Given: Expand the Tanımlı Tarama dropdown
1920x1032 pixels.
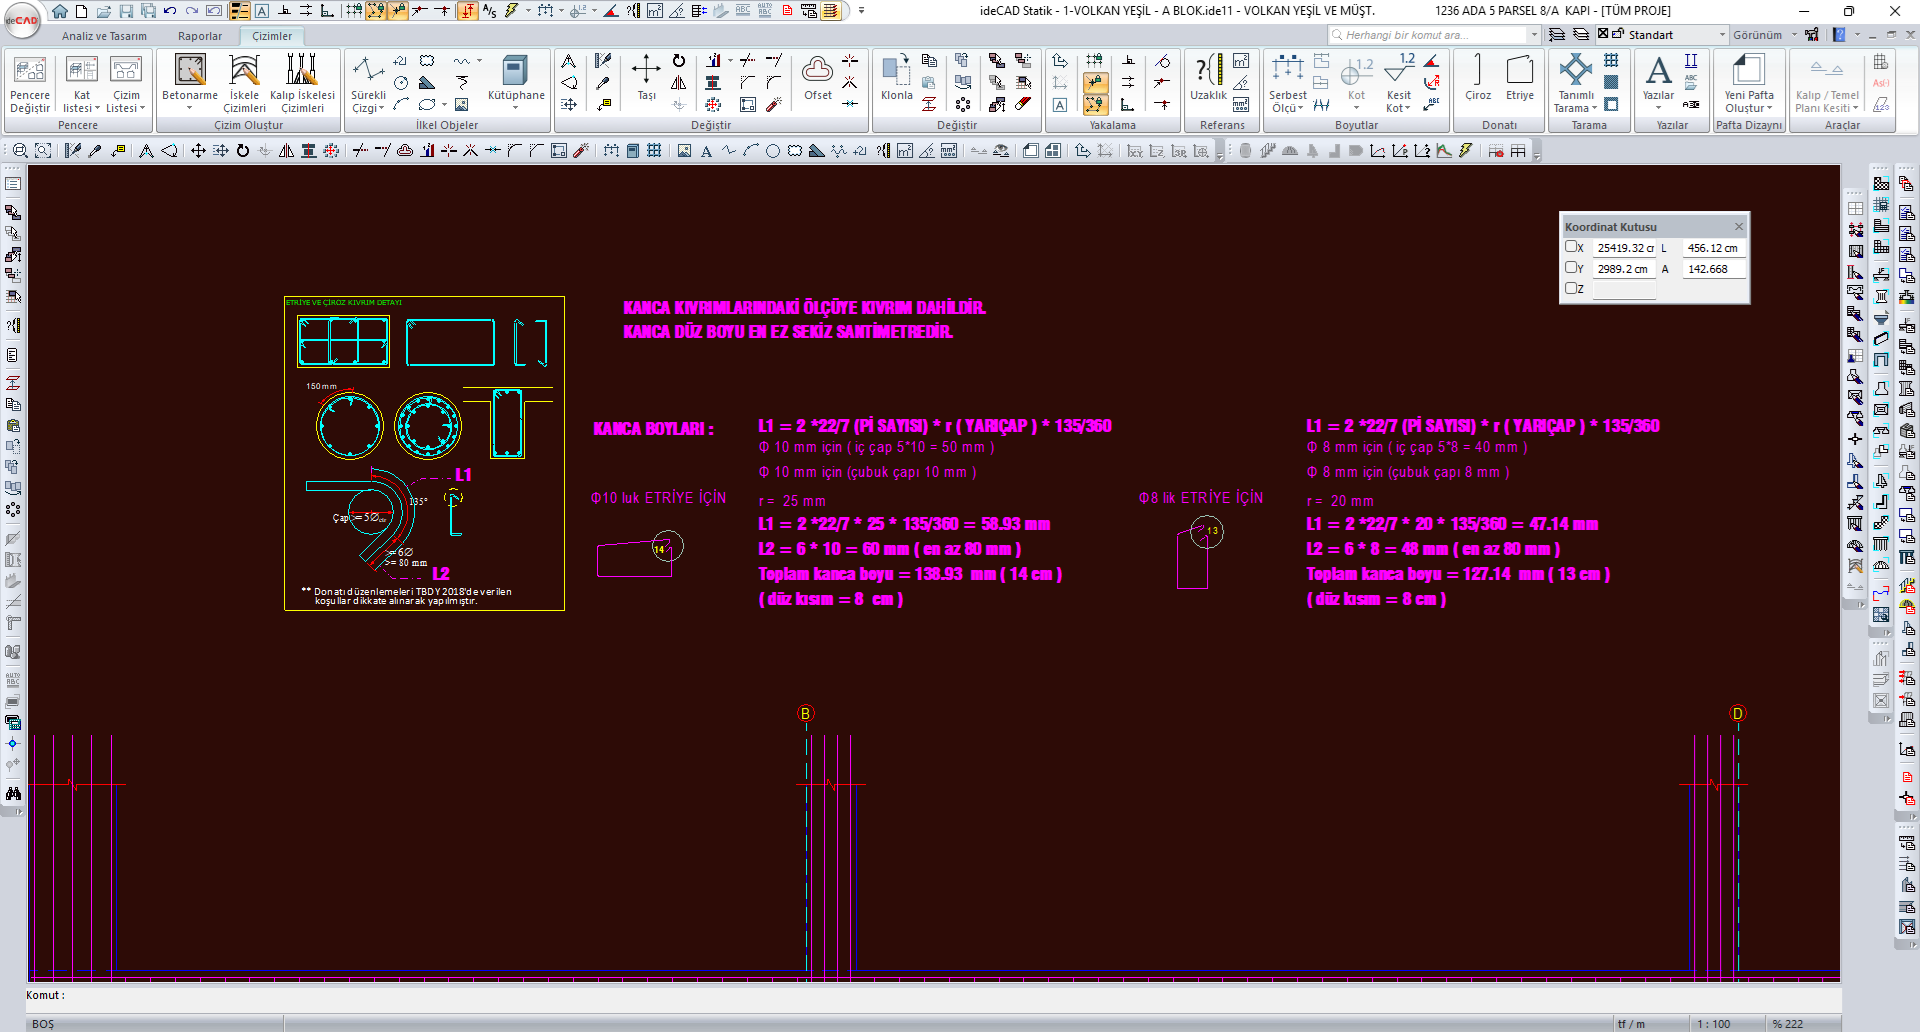Looking at the screenshot, I should (x=1594, y=108).
